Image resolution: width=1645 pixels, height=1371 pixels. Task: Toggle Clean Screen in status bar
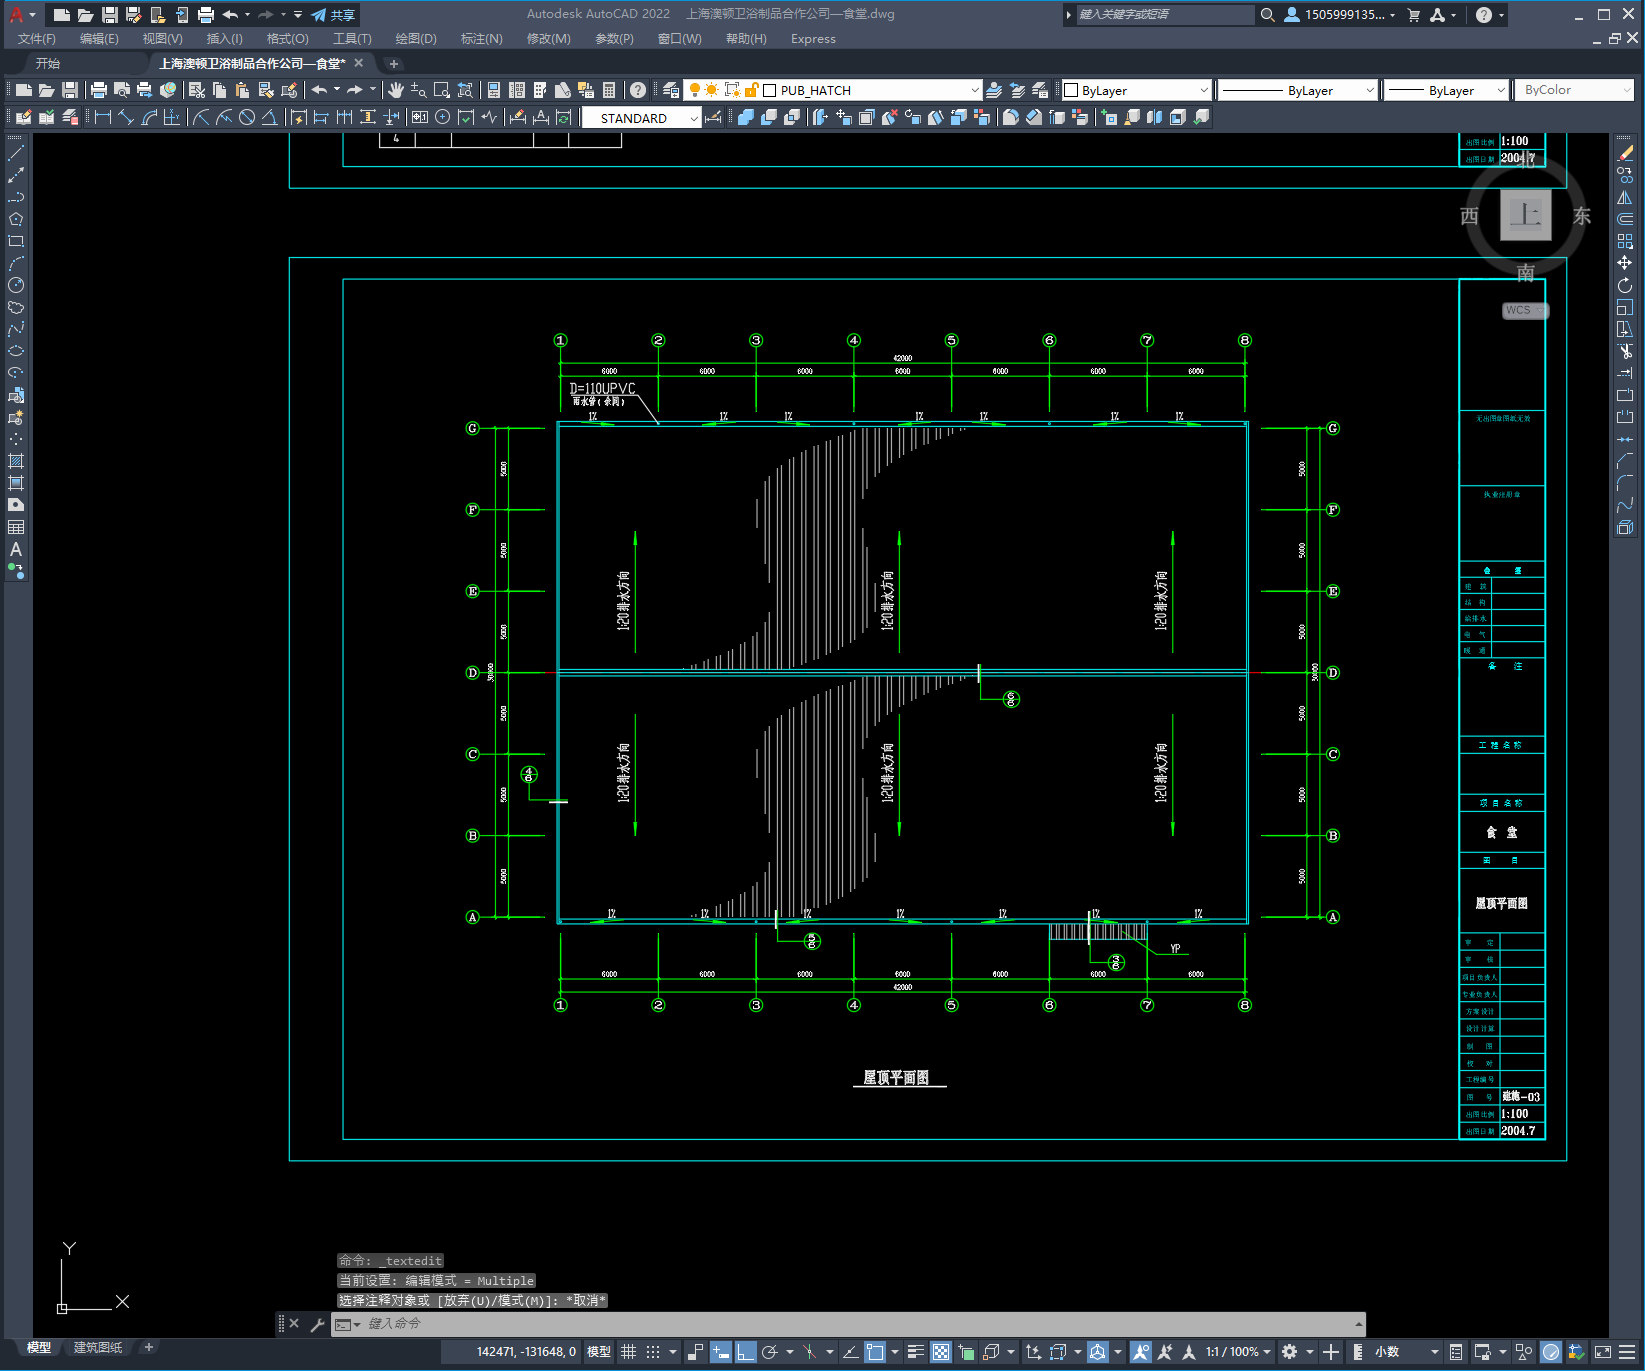pos(1602,1352)
